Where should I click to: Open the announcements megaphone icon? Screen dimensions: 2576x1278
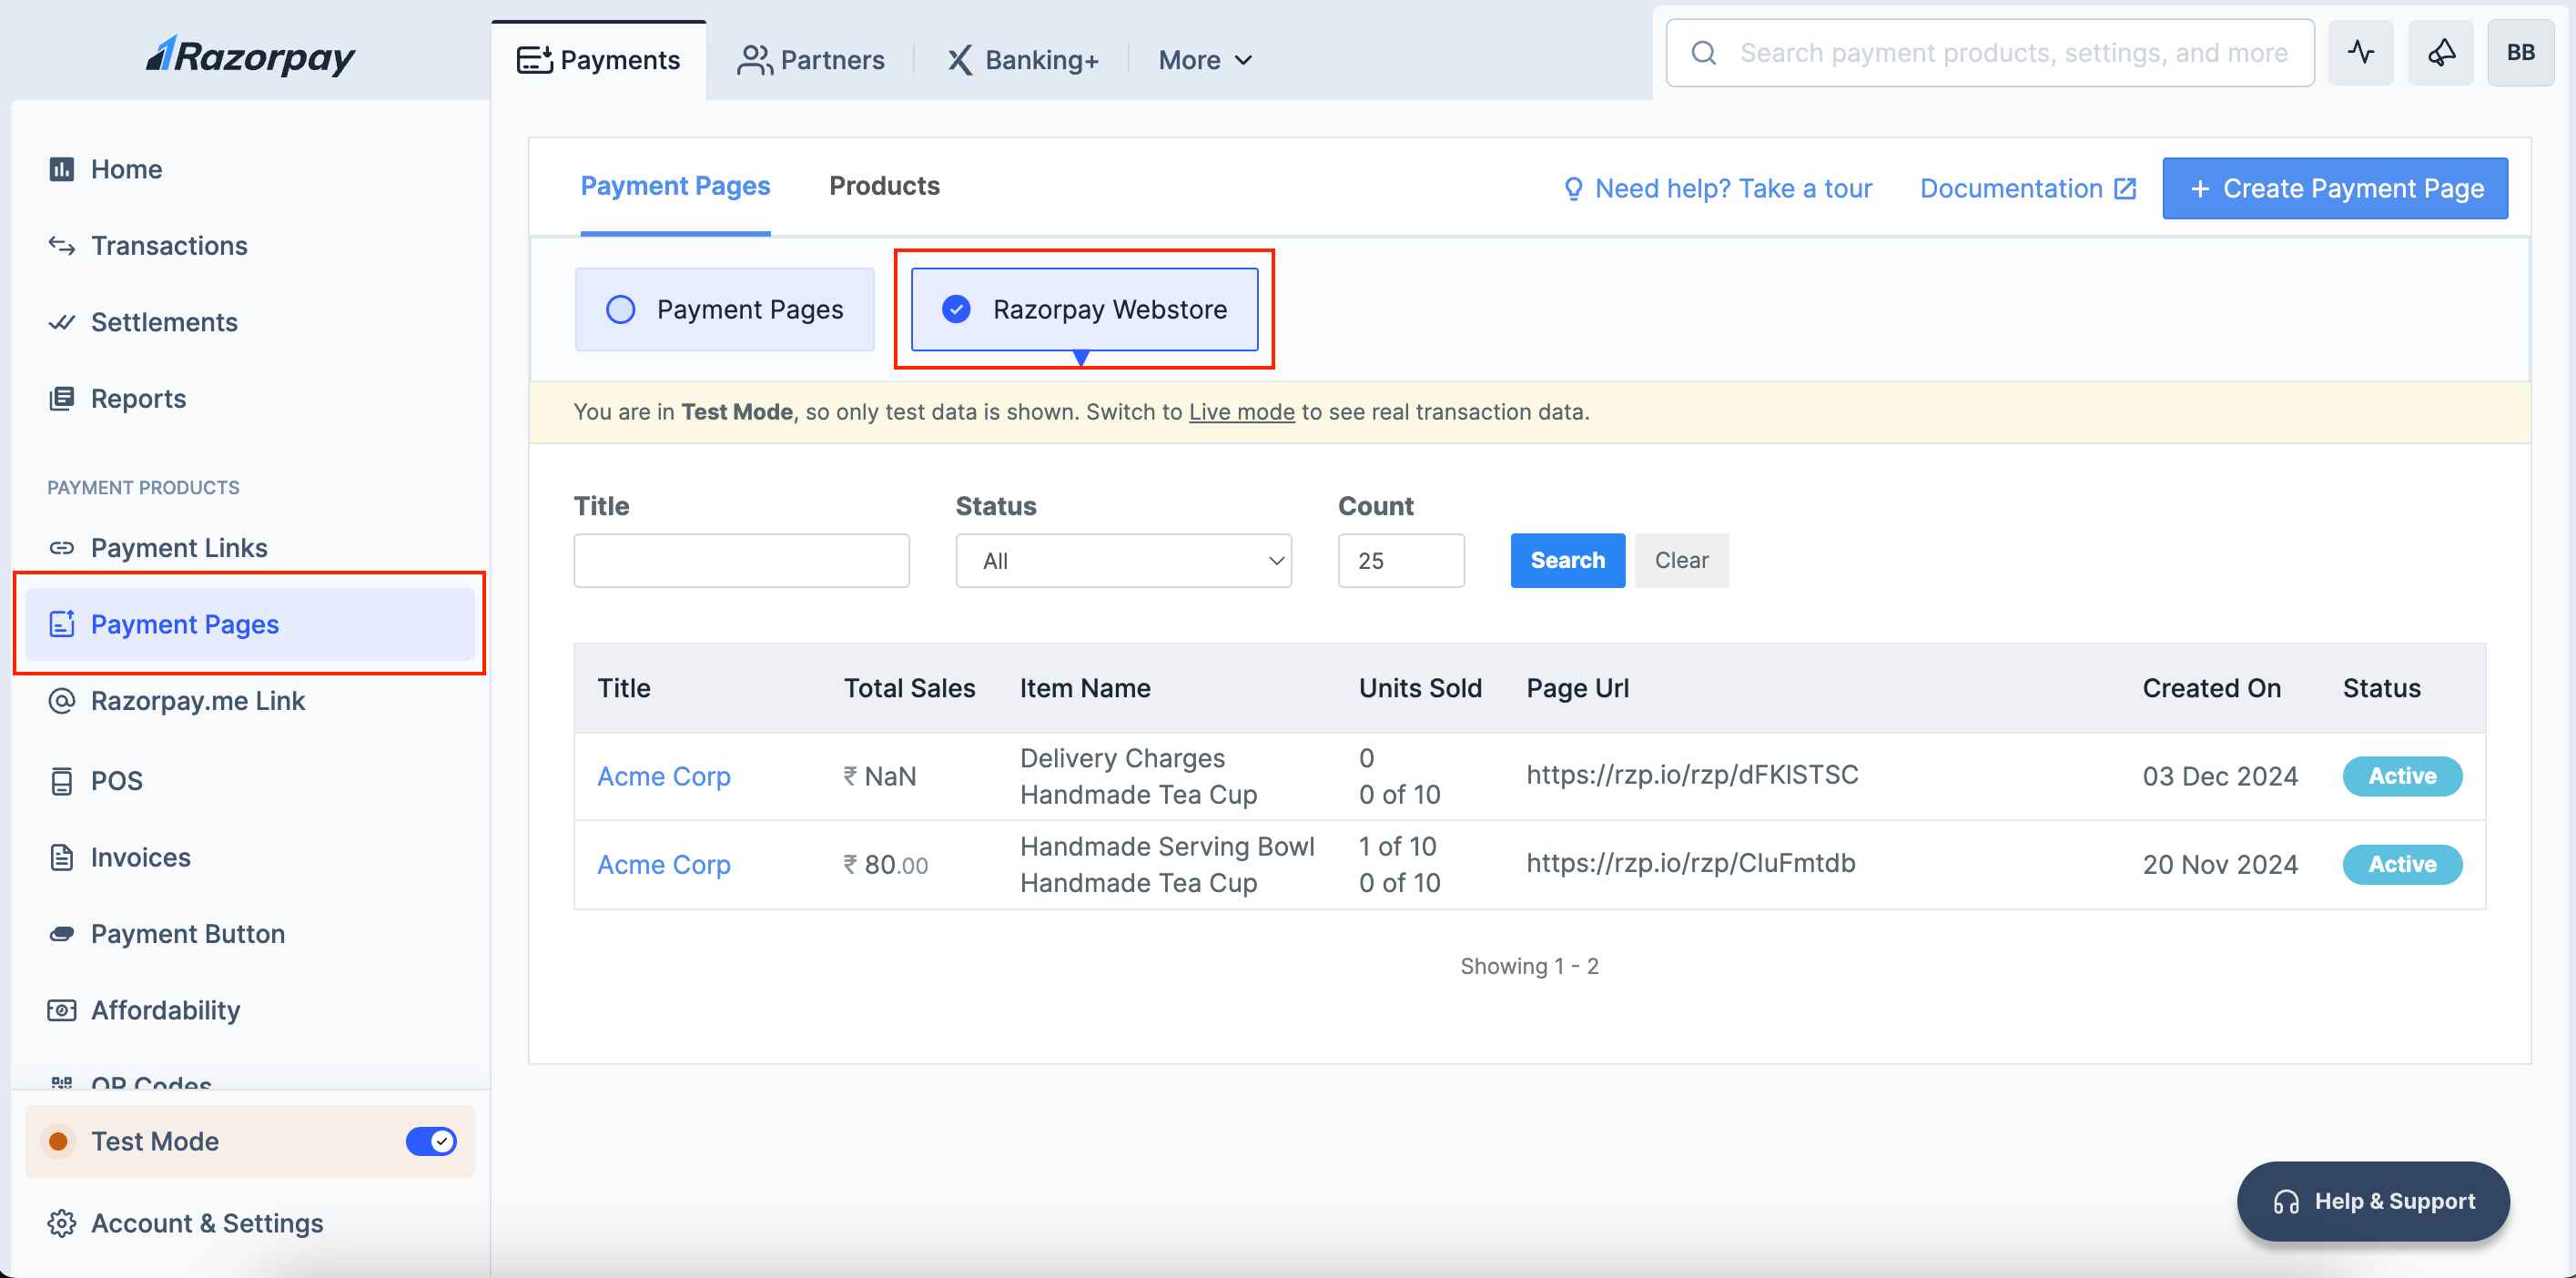coord(2440,53)
